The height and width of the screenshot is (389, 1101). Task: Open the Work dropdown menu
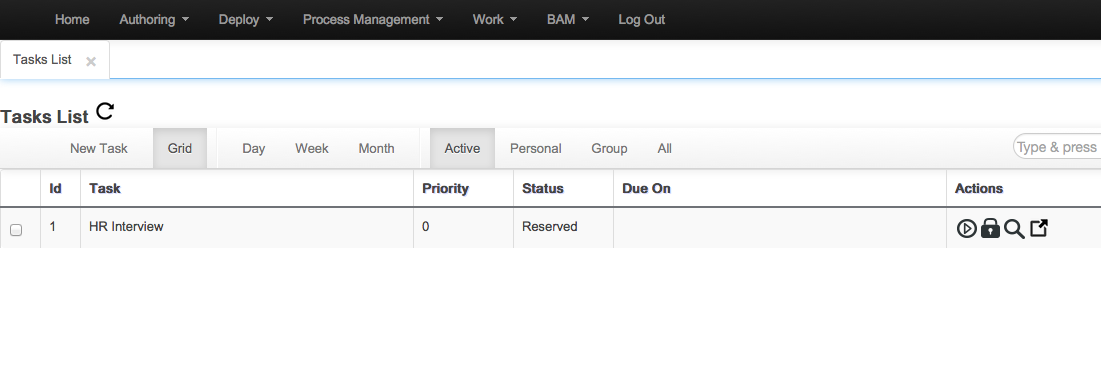[x=494, y=20]
